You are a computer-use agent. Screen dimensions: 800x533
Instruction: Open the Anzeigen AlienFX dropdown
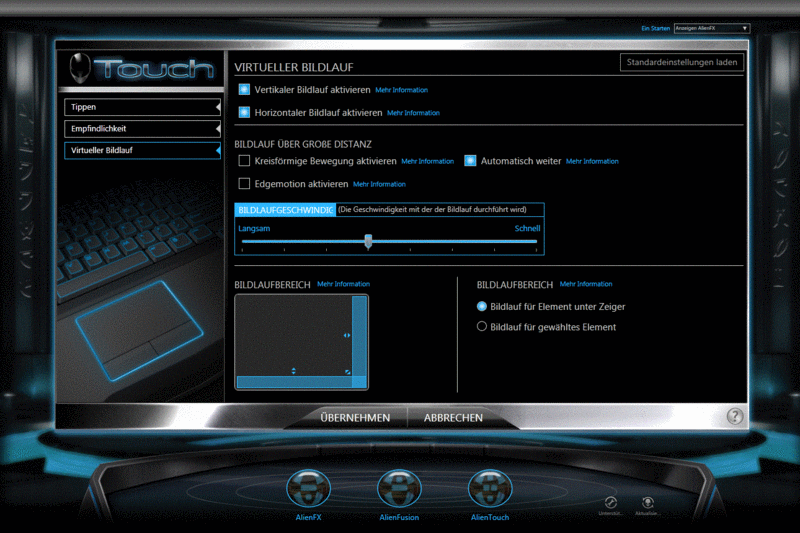[712, 28]
